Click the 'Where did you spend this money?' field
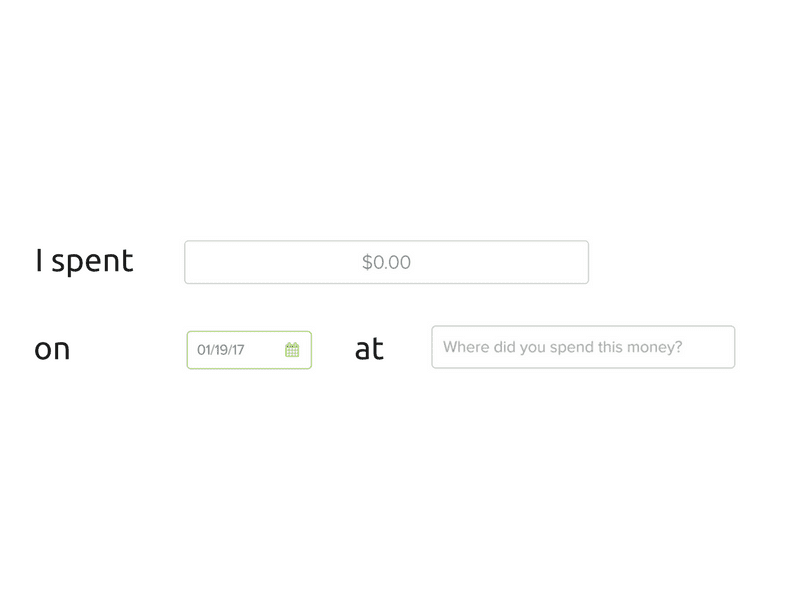This screenshot has width=800, height=600. [x=583, y=347]
